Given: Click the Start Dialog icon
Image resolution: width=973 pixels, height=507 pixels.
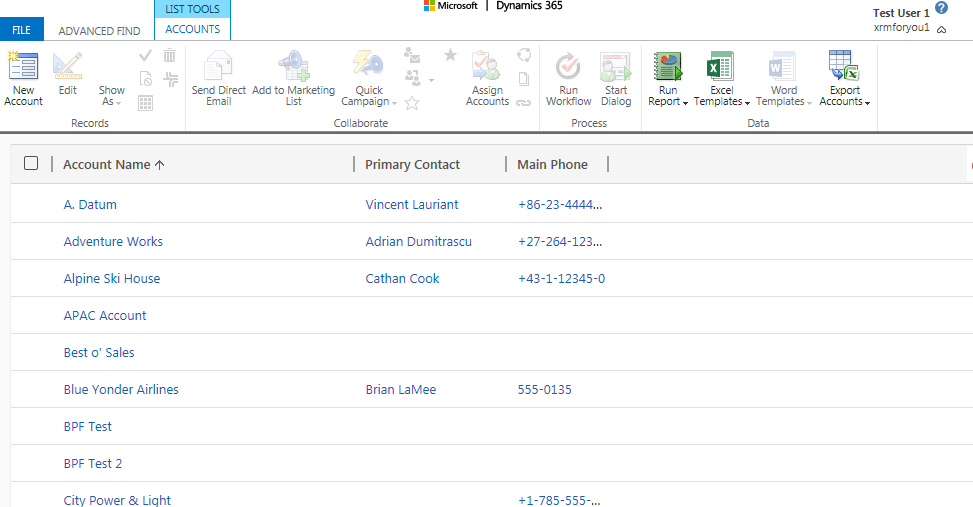Looking at the screenshot, I should click(x=616, y=66).
